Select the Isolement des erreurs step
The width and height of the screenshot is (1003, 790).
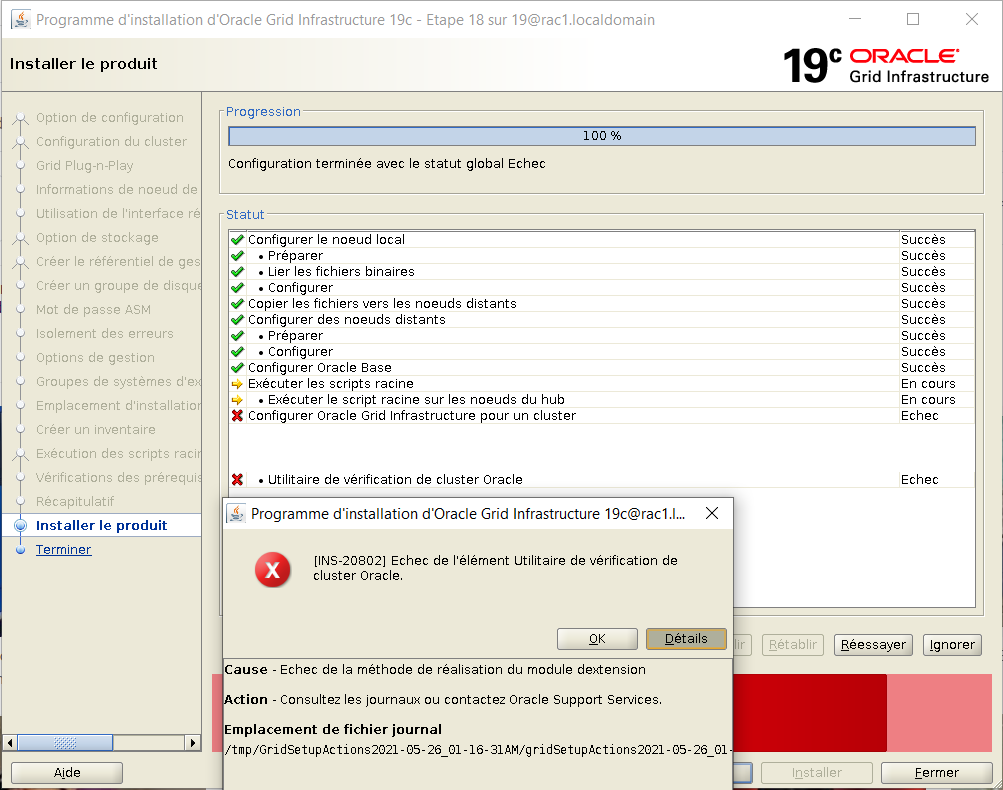pyautogui.click(x=105, y=334)
